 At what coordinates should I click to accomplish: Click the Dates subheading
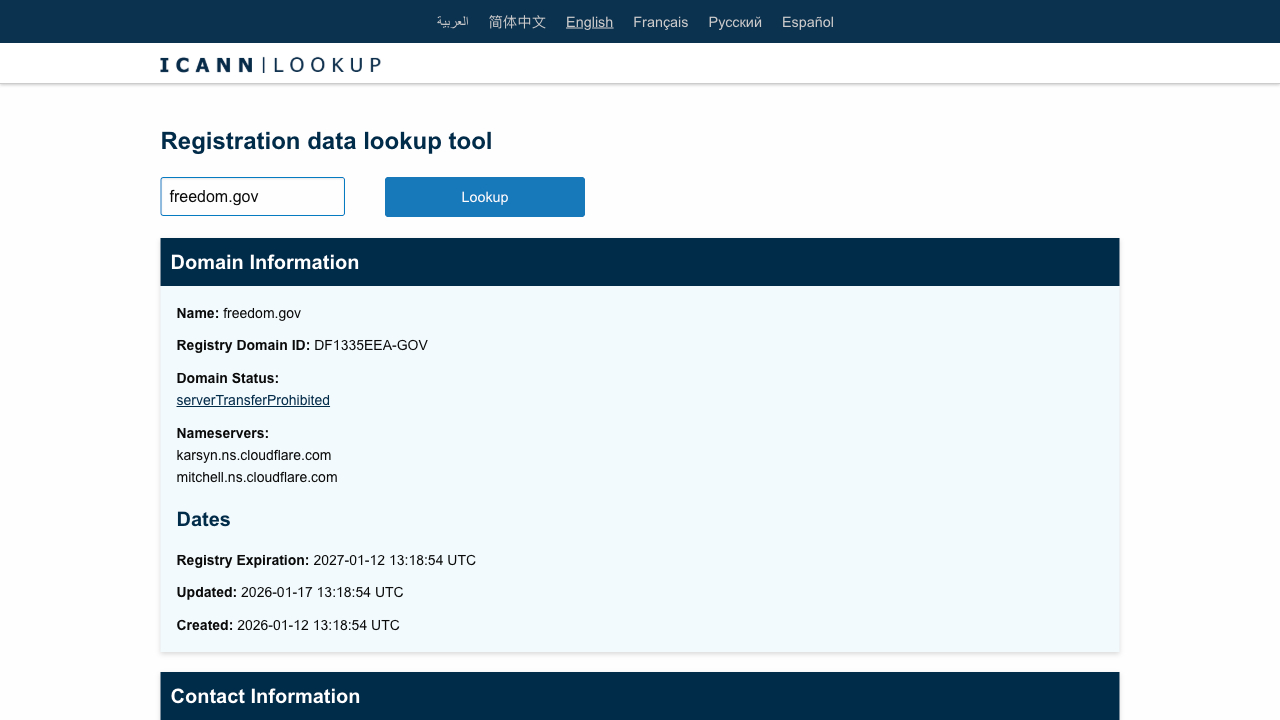[x=203, y=519]
